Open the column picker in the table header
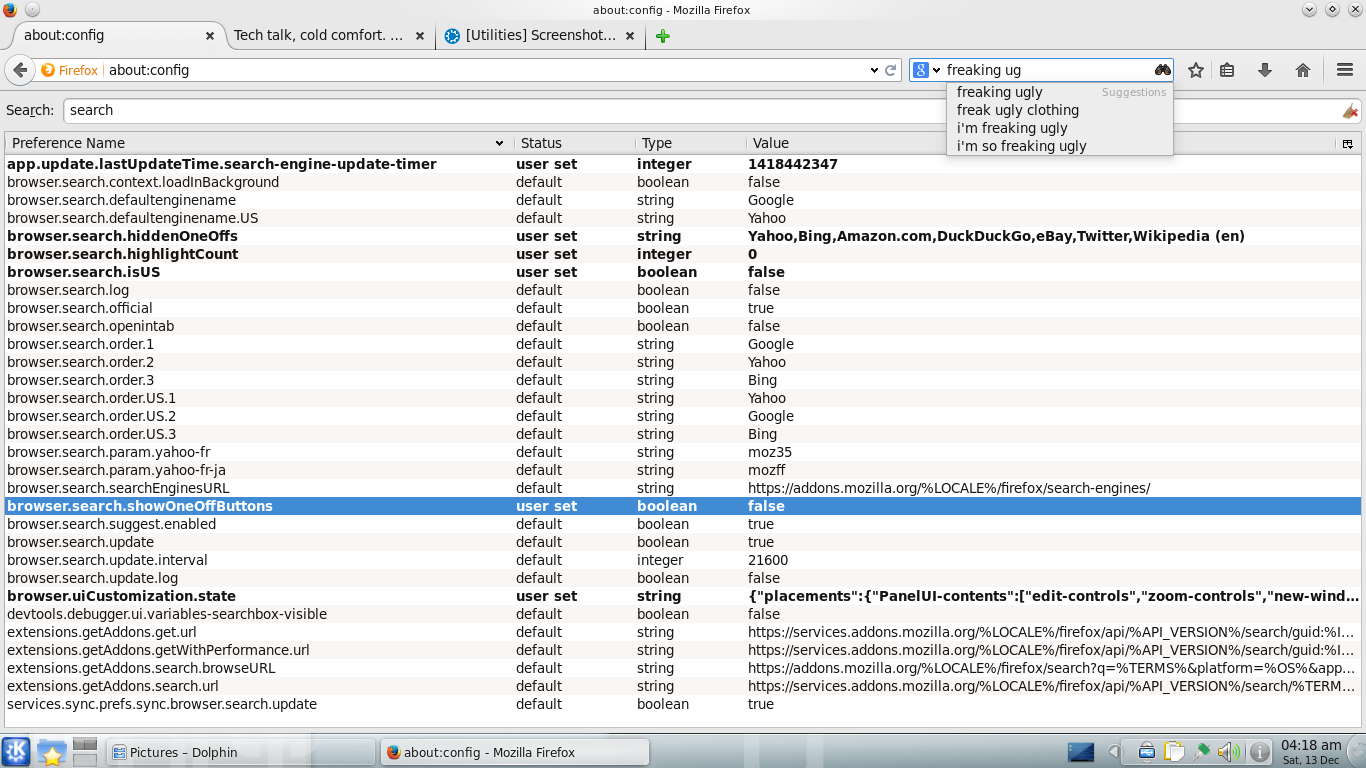This screenshot has height=768, width=1366. pos(1348,143)
